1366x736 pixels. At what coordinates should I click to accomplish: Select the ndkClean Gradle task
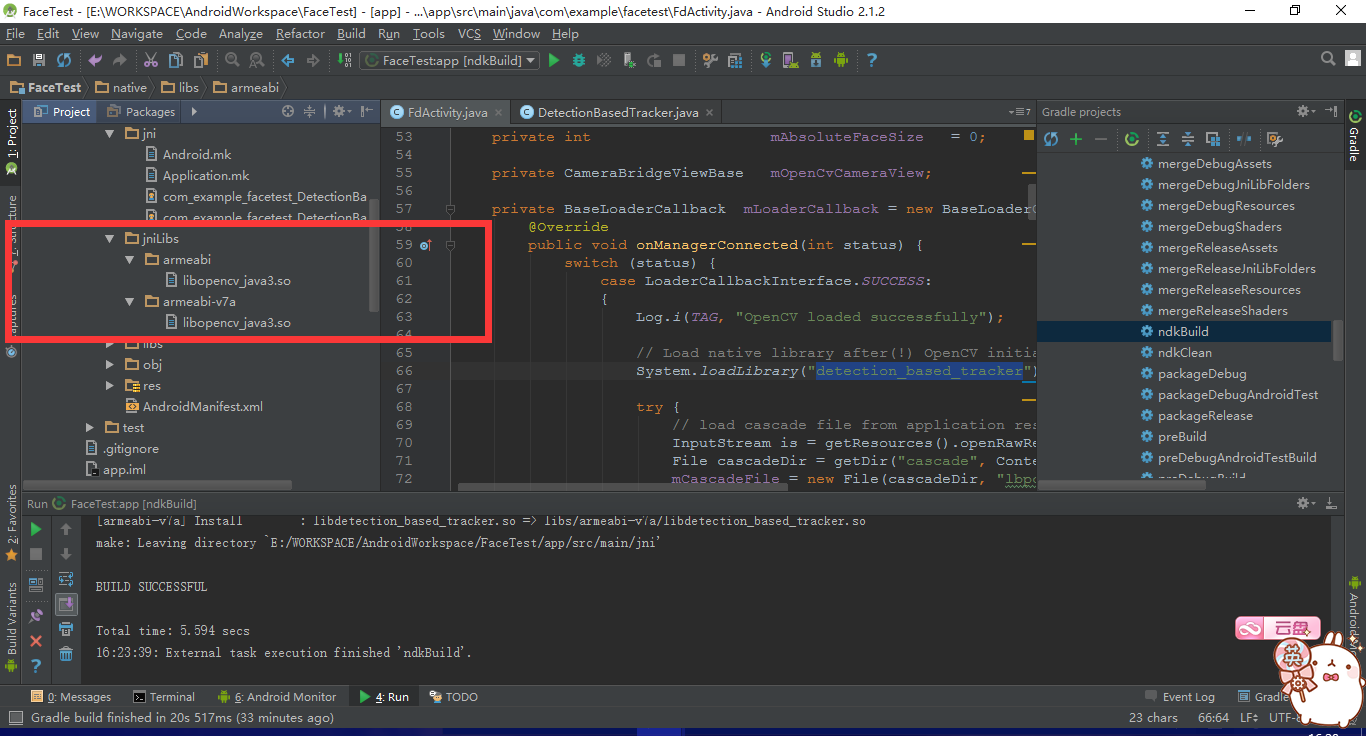click(1185, 353)
